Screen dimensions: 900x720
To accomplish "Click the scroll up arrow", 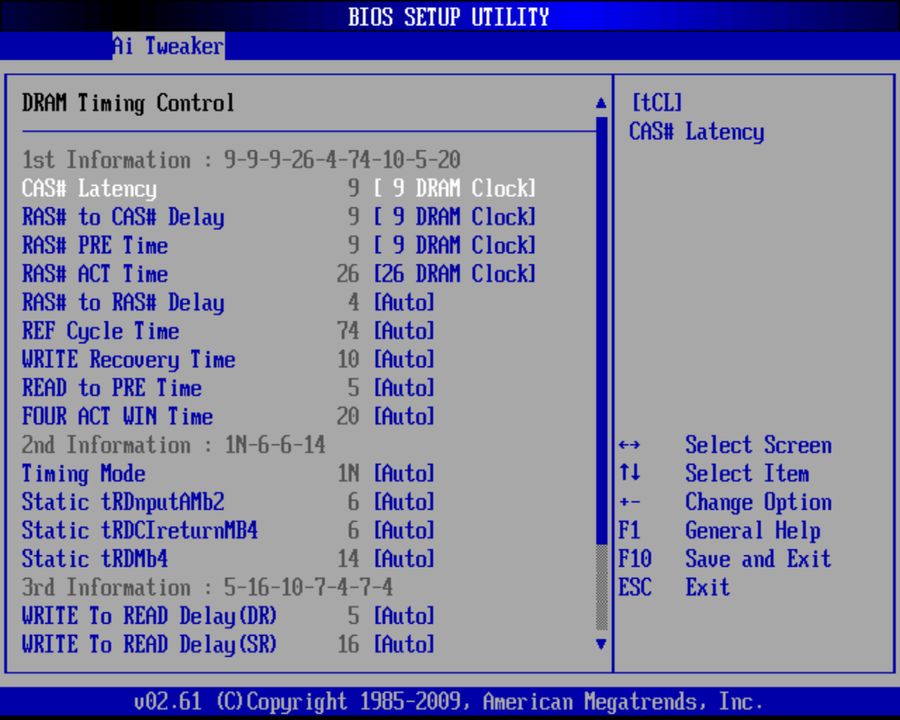I will tap(601, 103).
